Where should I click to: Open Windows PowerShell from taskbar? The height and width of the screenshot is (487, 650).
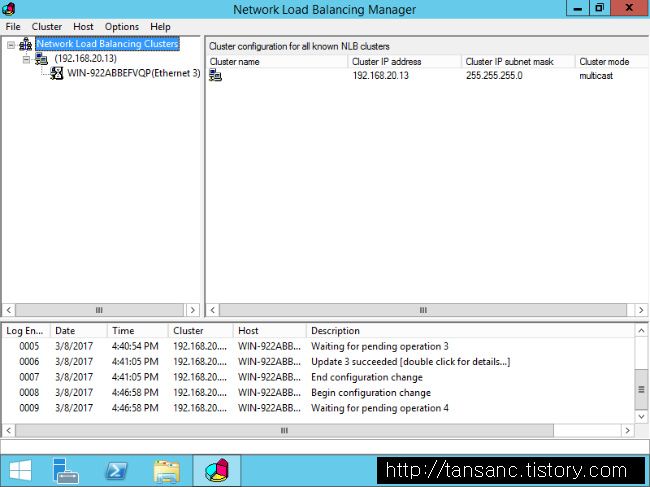(116, 471)
